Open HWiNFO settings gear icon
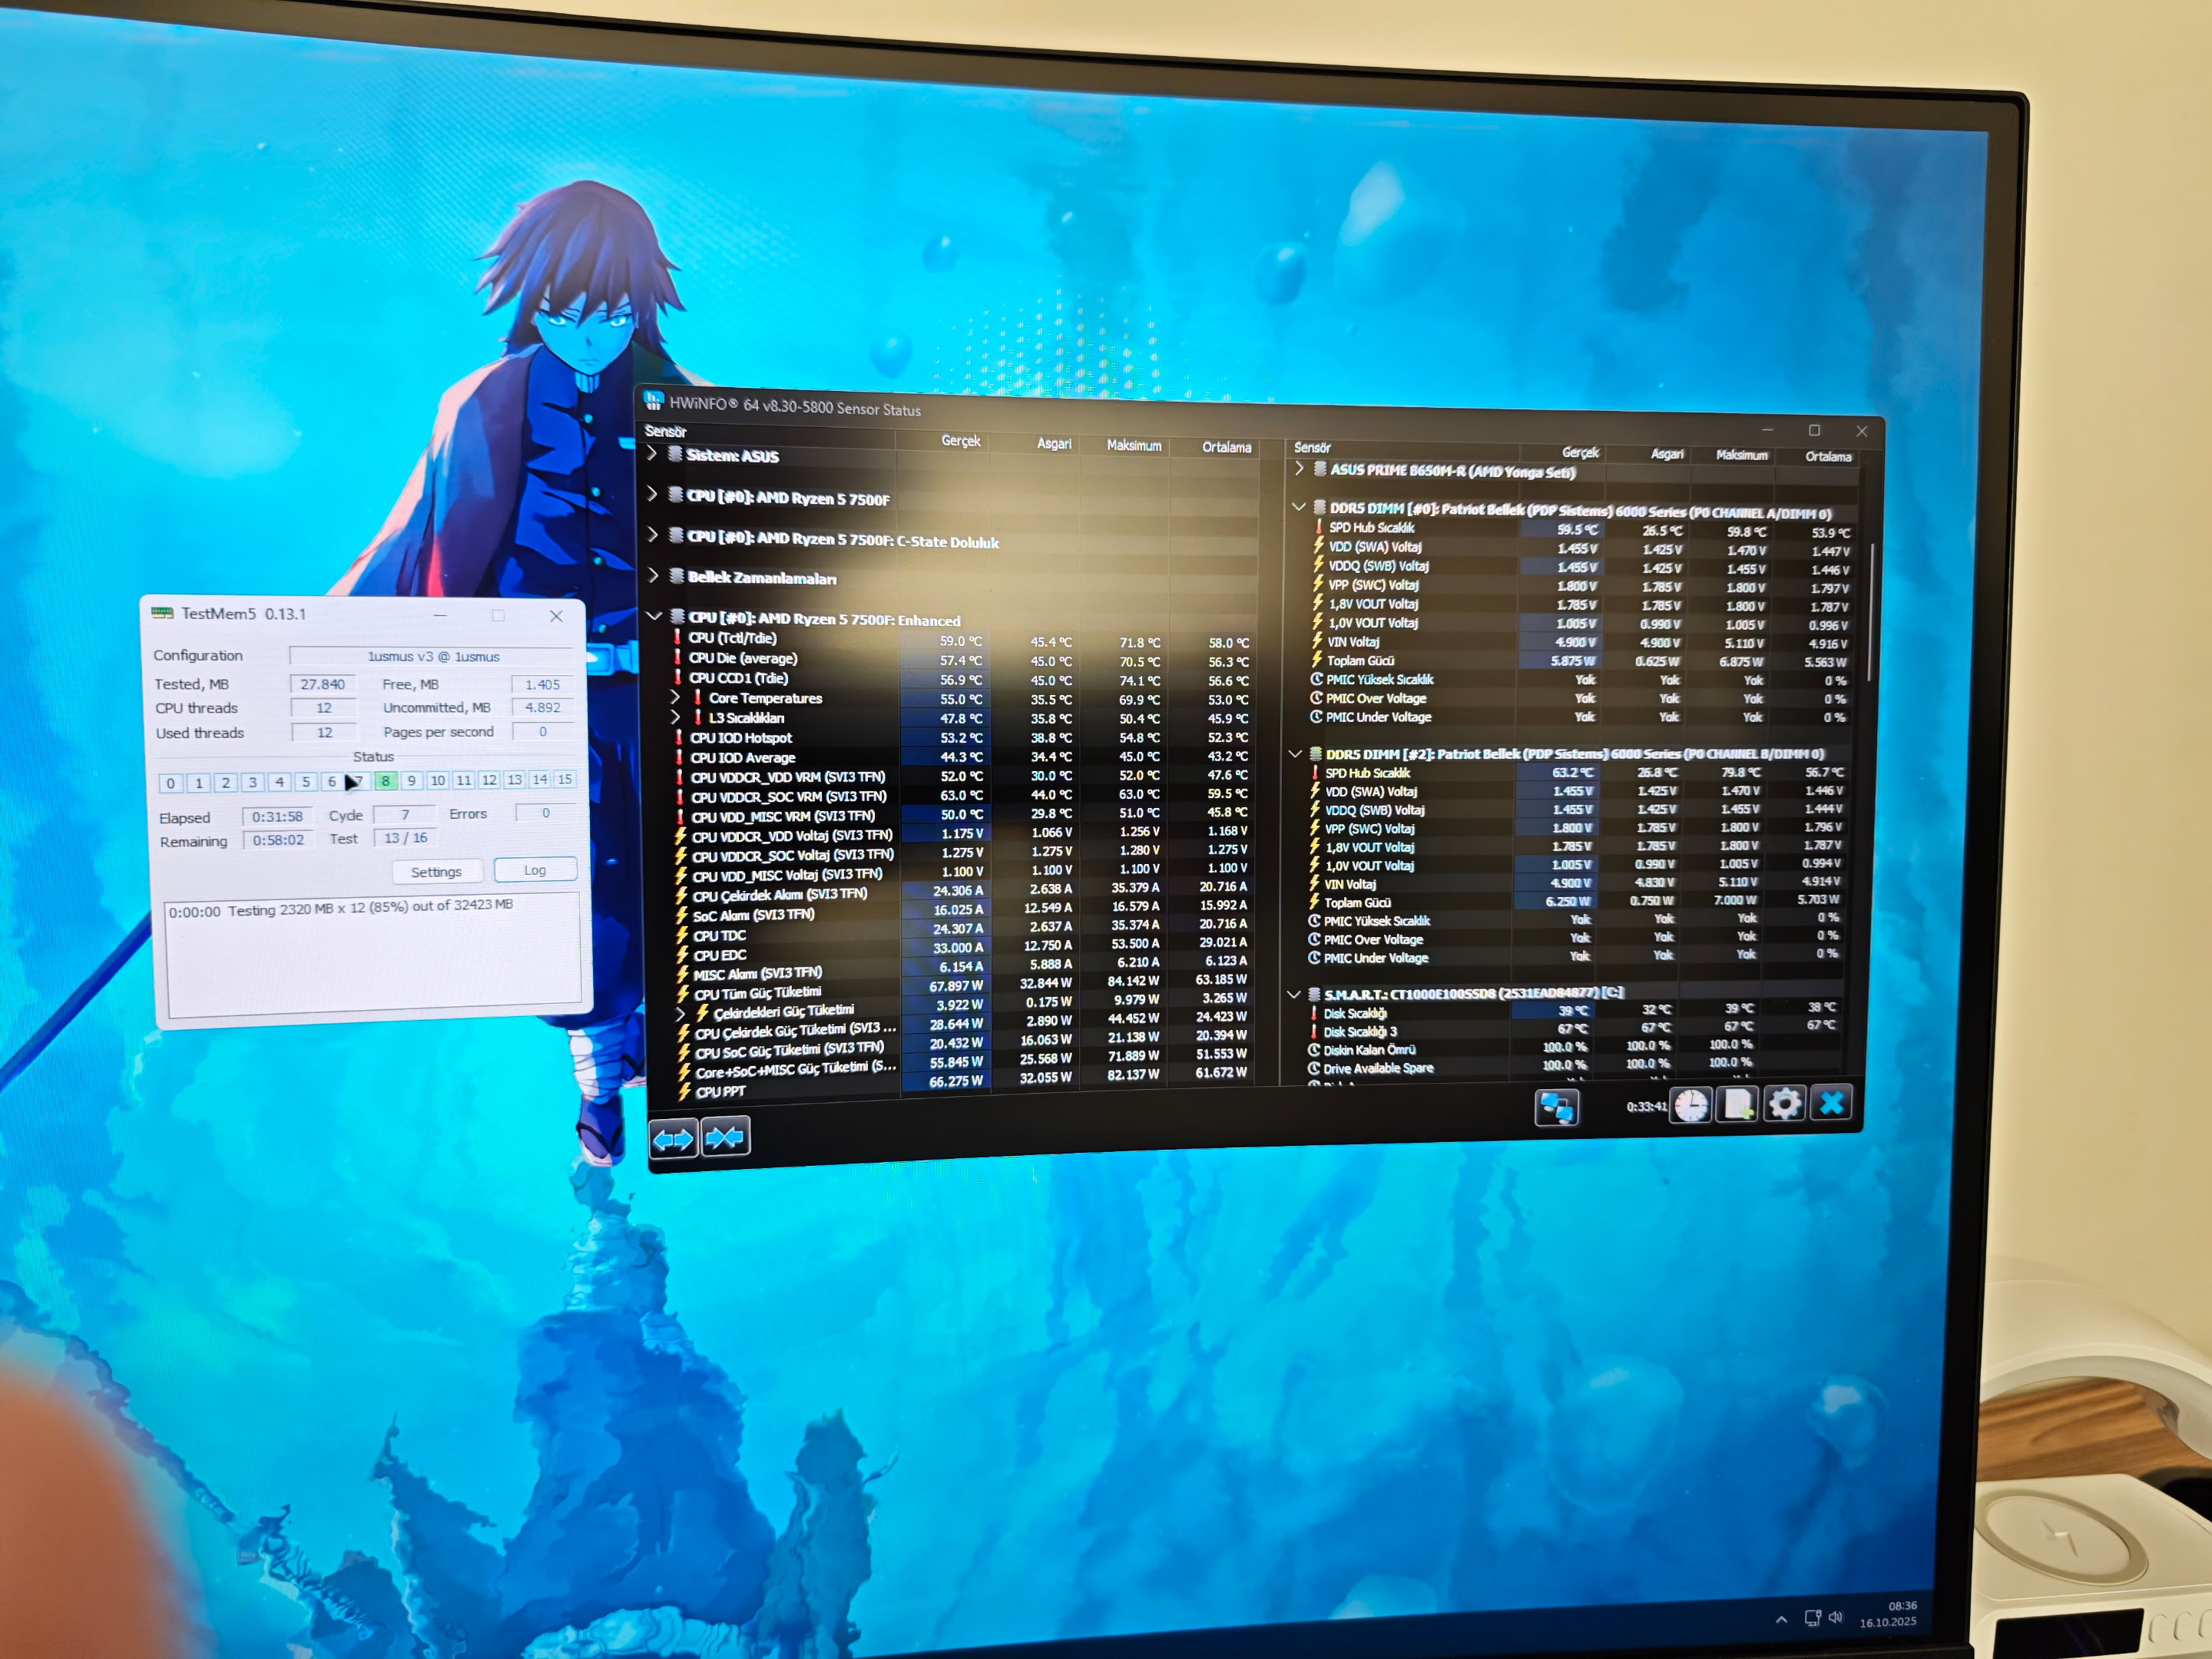2212x1659 pixels. coord(1785,1103)
